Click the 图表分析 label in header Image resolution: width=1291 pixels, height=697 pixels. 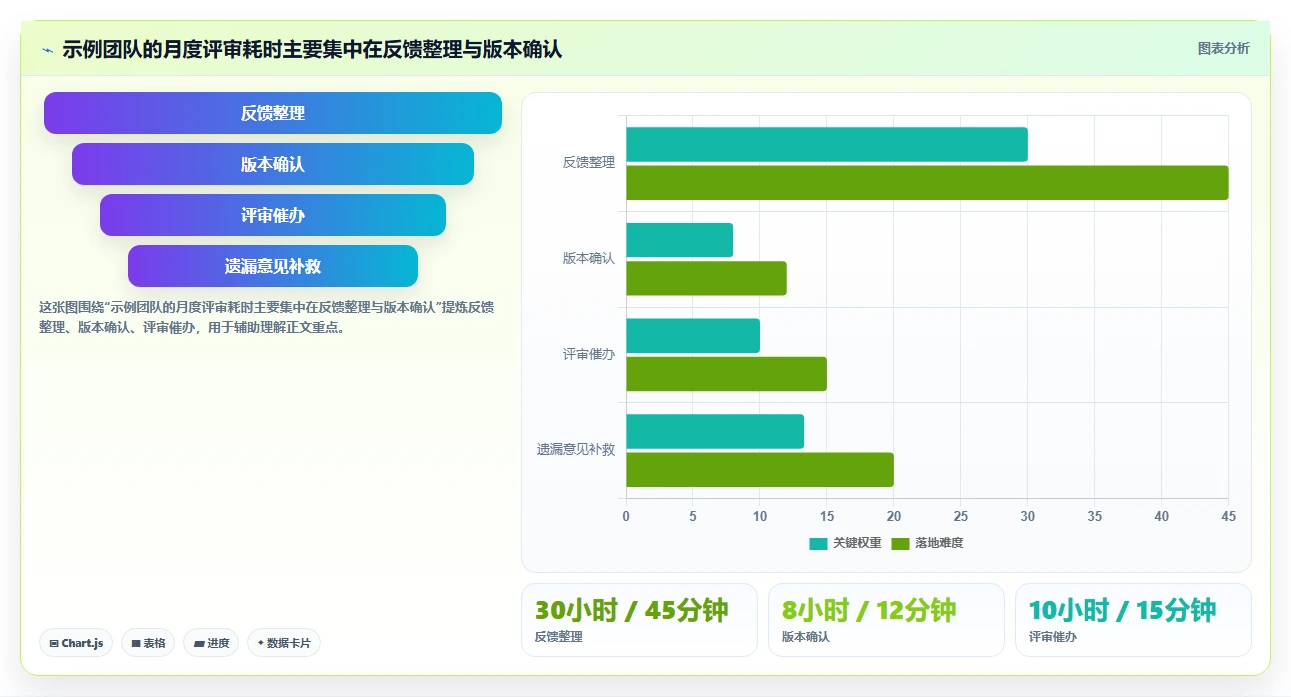(1224, 48)
